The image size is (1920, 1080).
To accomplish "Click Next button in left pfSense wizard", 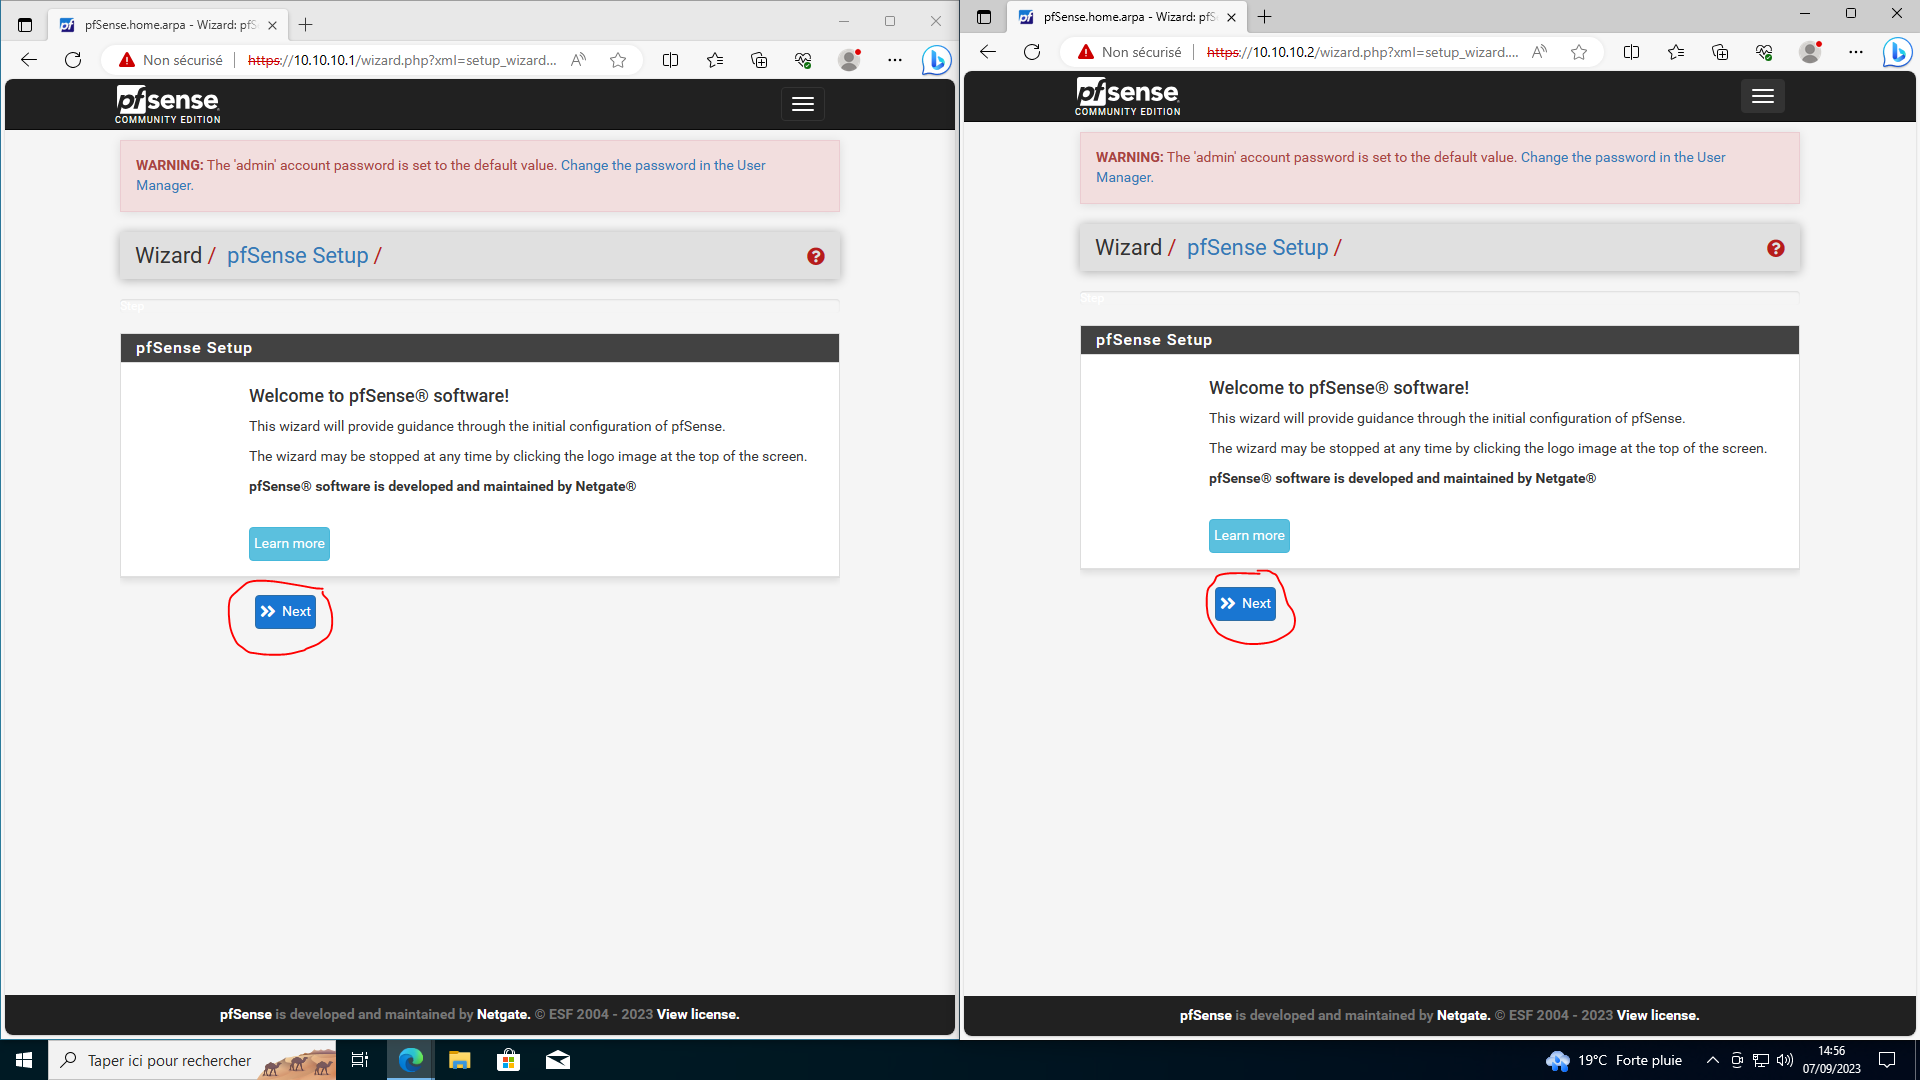I will click(x=285, y=611).
